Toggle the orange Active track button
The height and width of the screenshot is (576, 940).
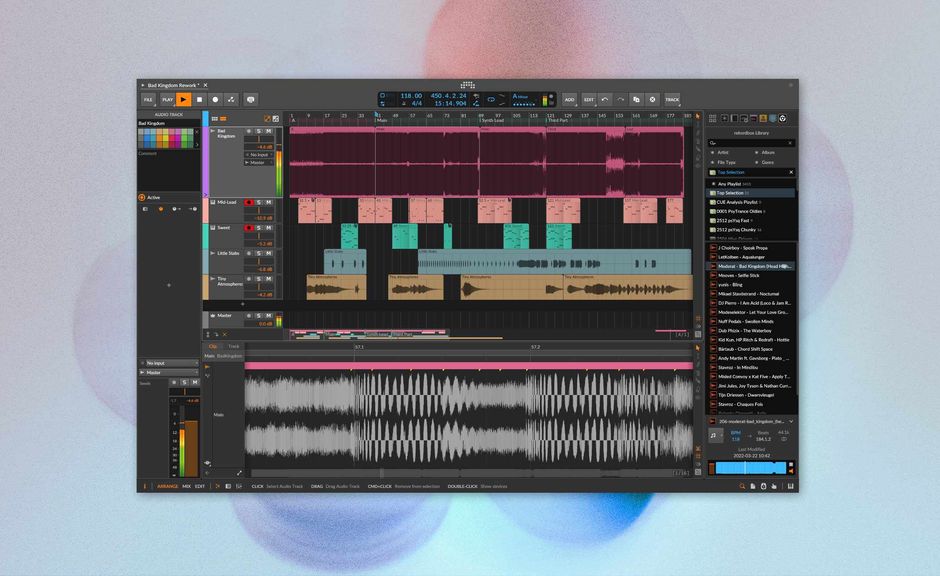[x=142, y=197]
